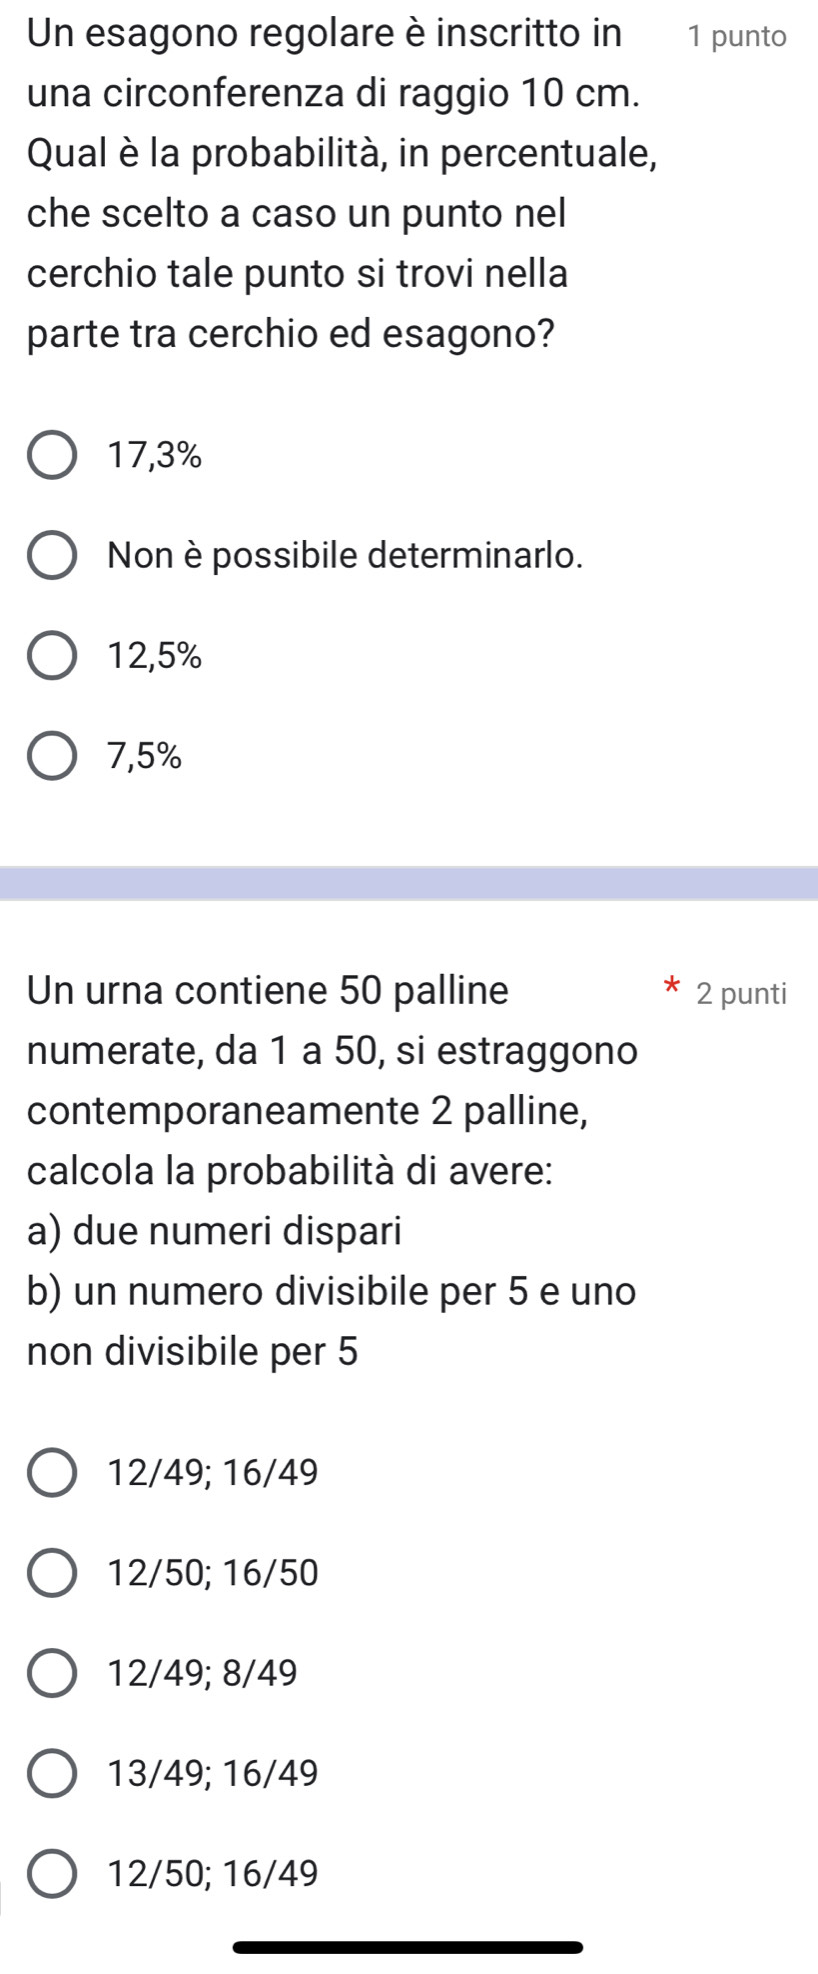Viewport: 818px width, 1974px height.
Task: Click the 'Non è possibile determinarlo.' label text
Action: 345,556
